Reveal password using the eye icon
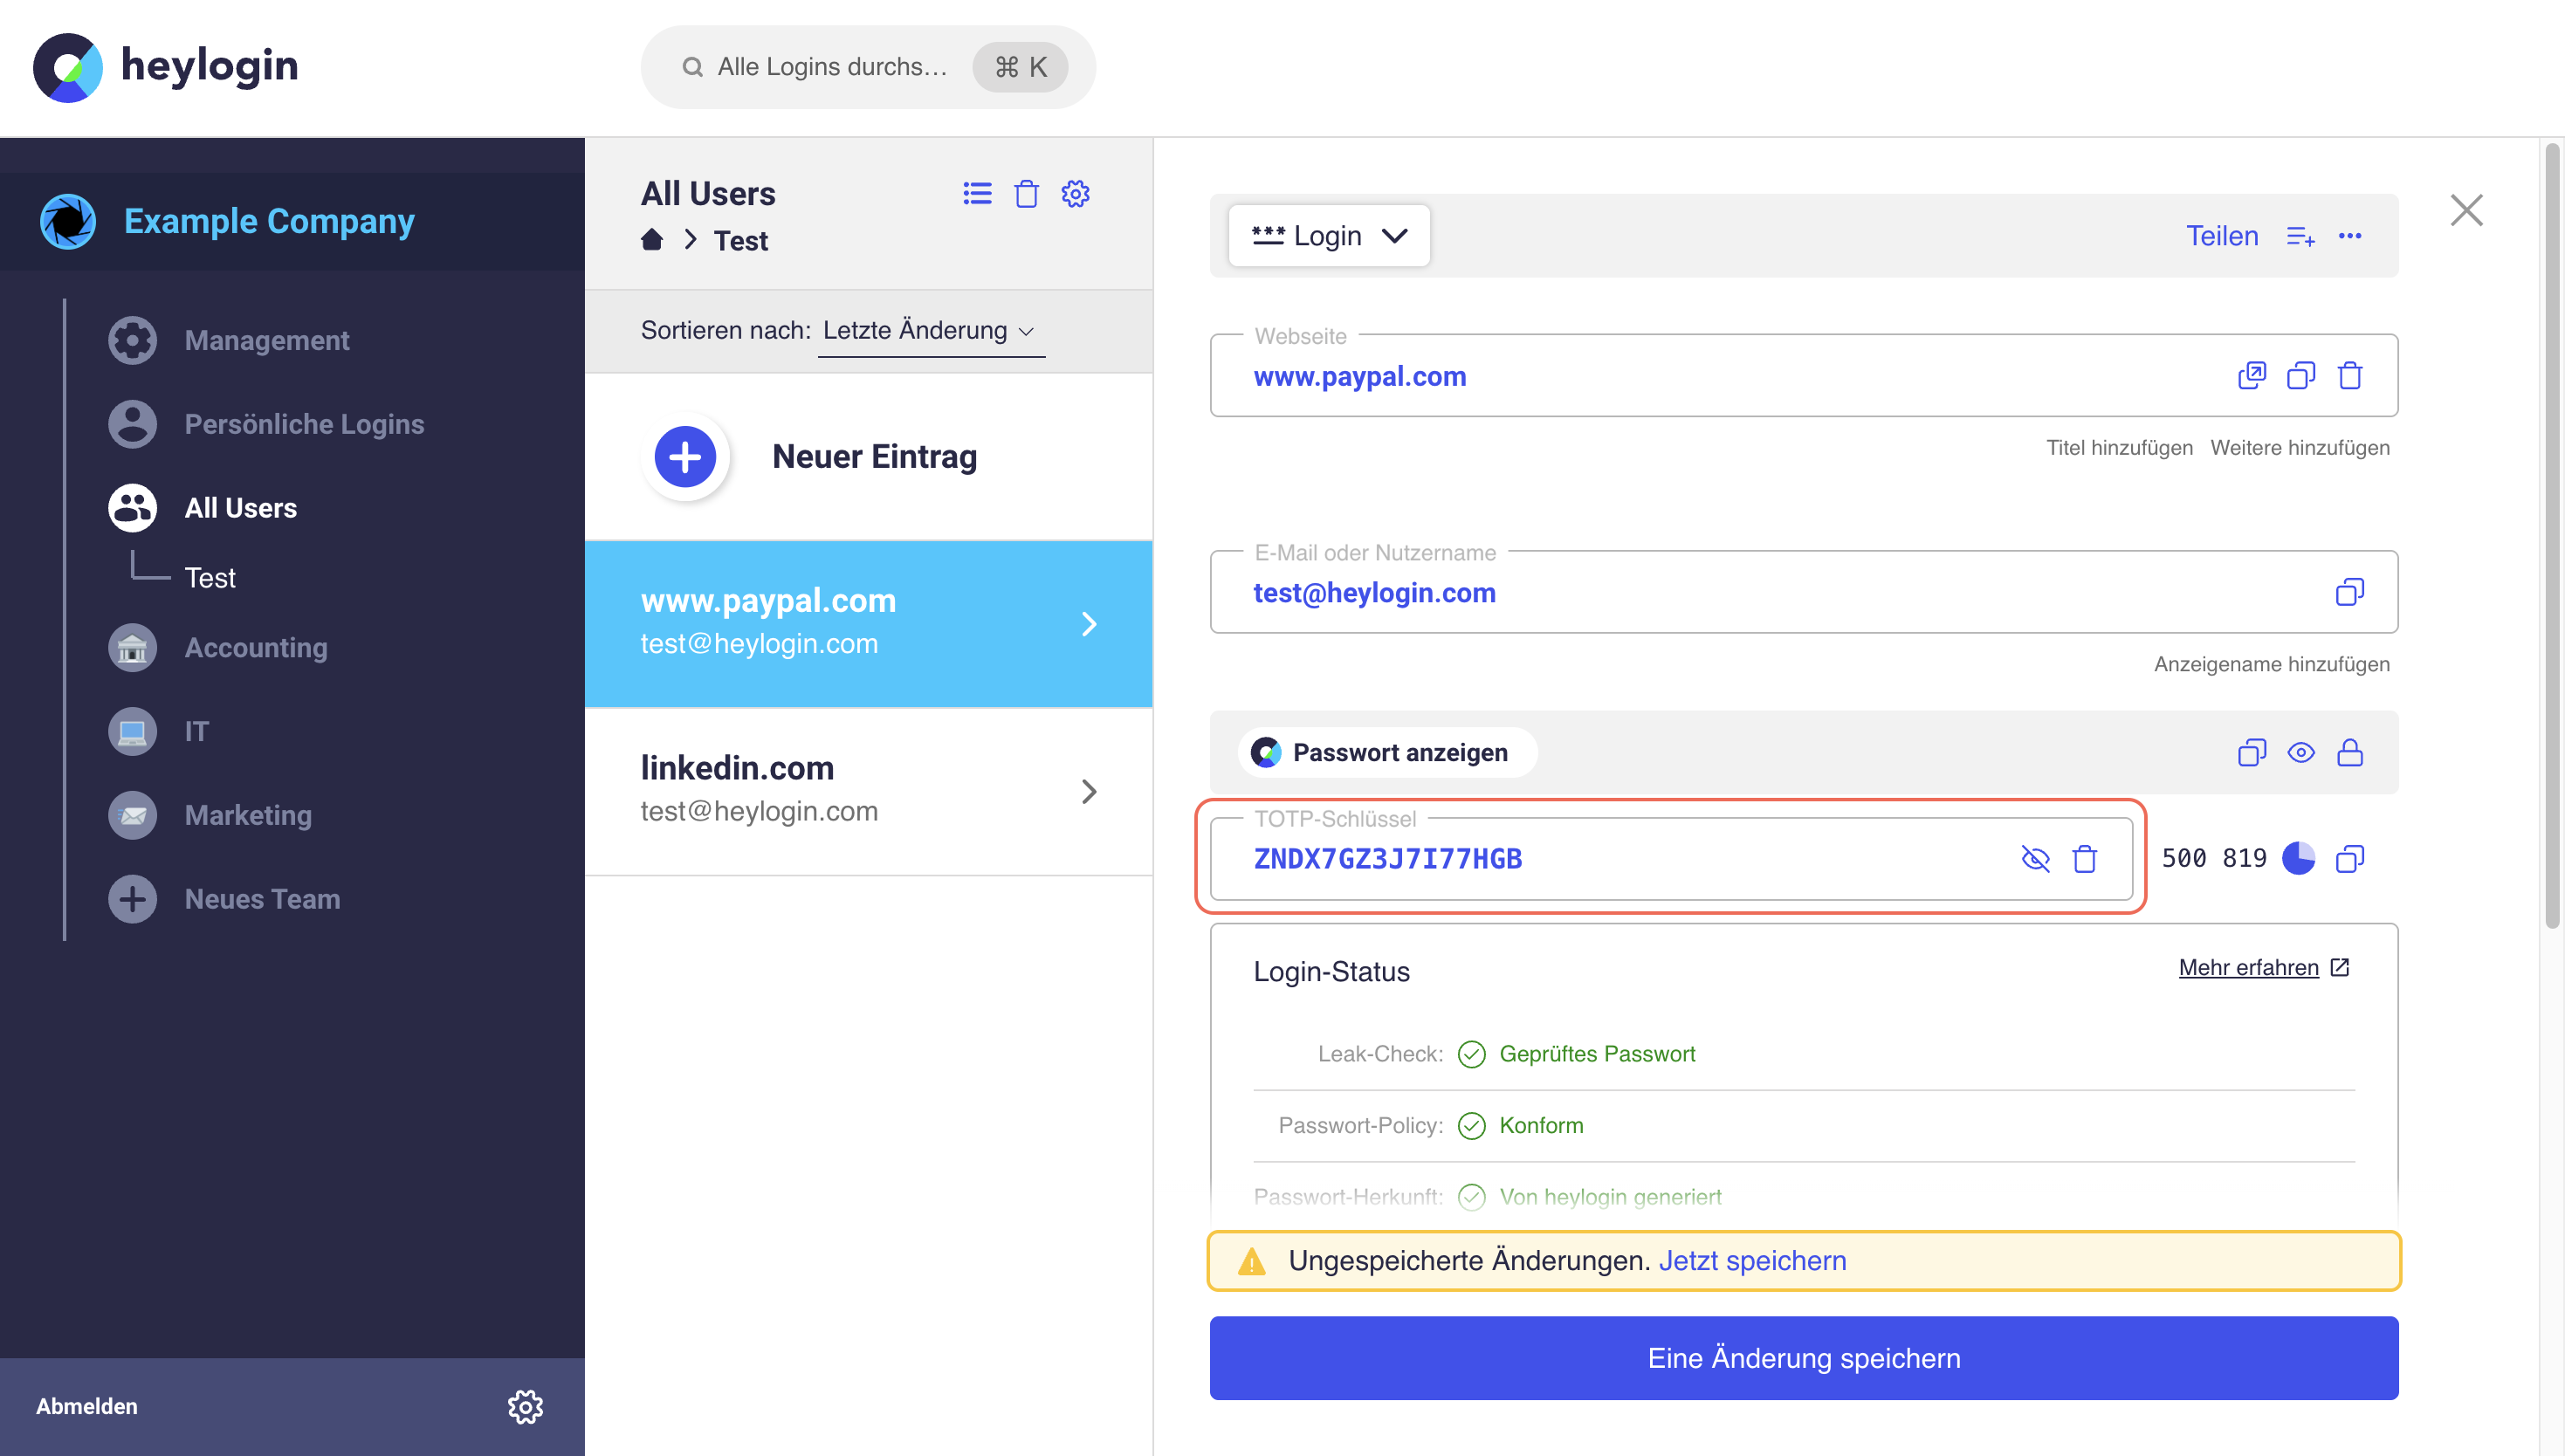Viewport: 2565px width, 1456px height. 2300,752
